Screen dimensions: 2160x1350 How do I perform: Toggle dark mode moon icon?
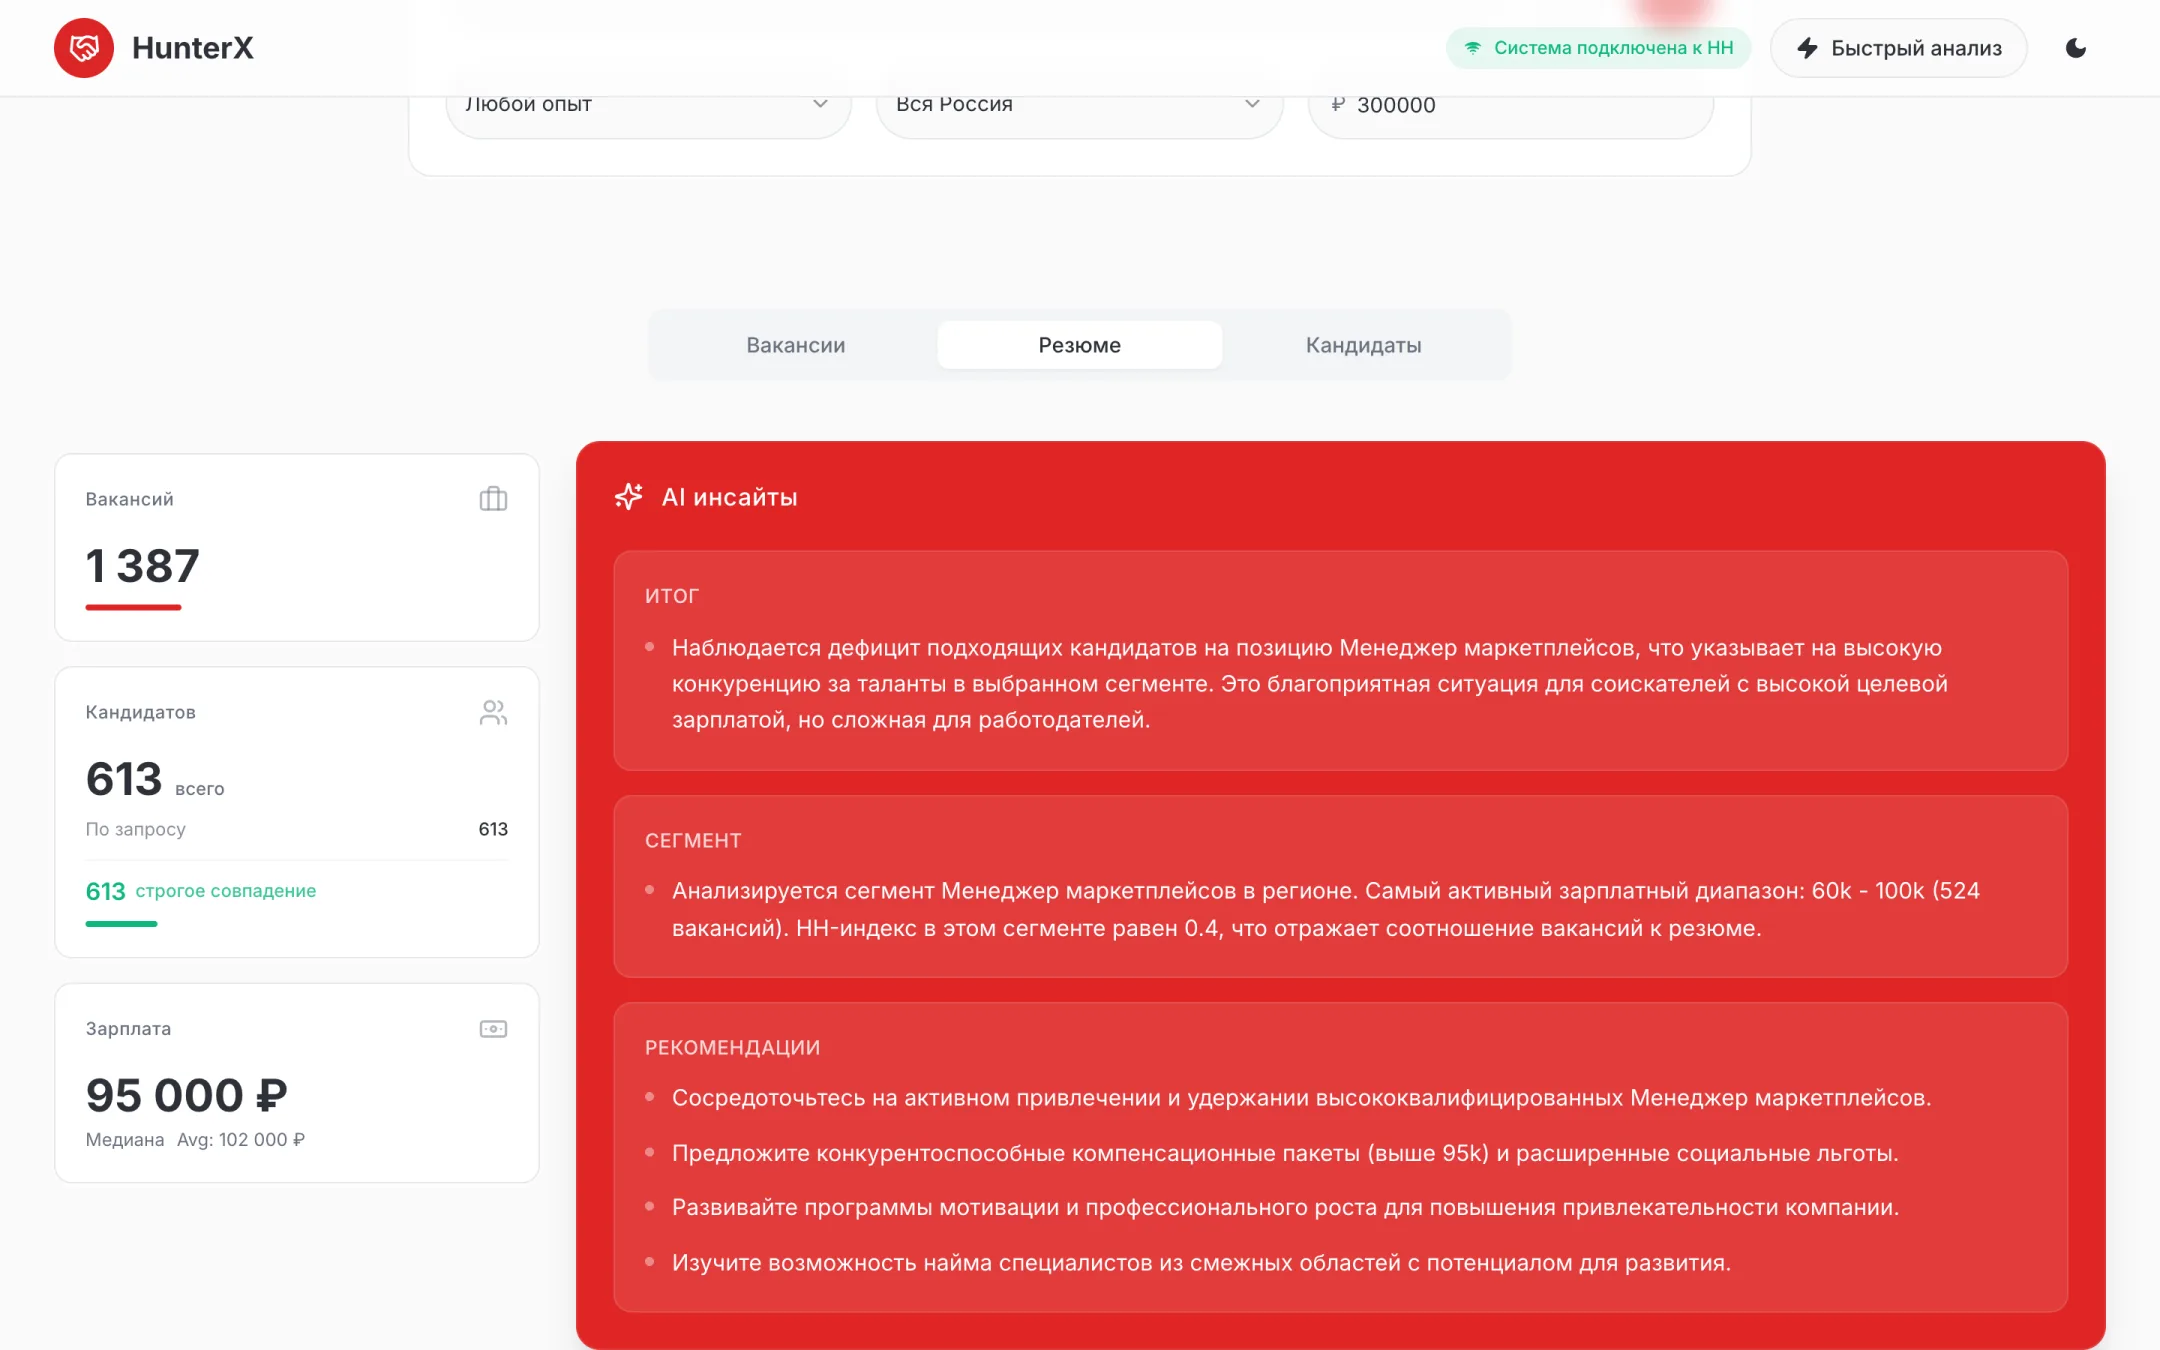click(2076, 48)
